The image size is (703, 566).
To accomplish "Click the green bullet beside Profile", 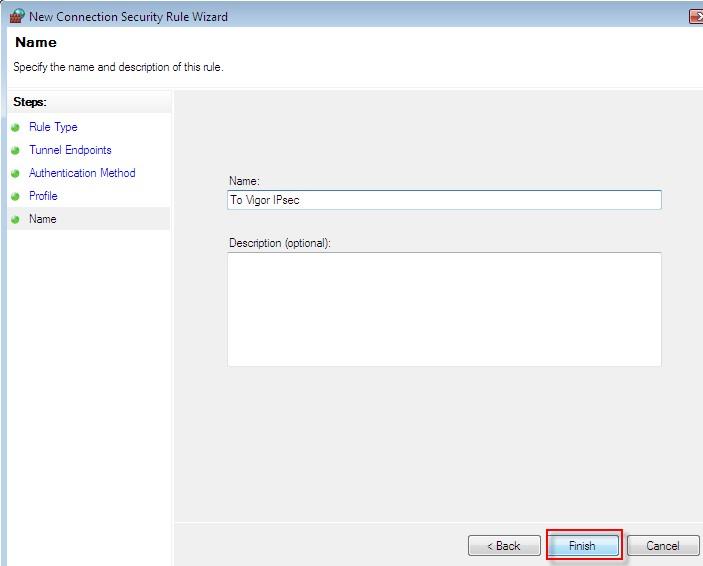I will (16, 197).
